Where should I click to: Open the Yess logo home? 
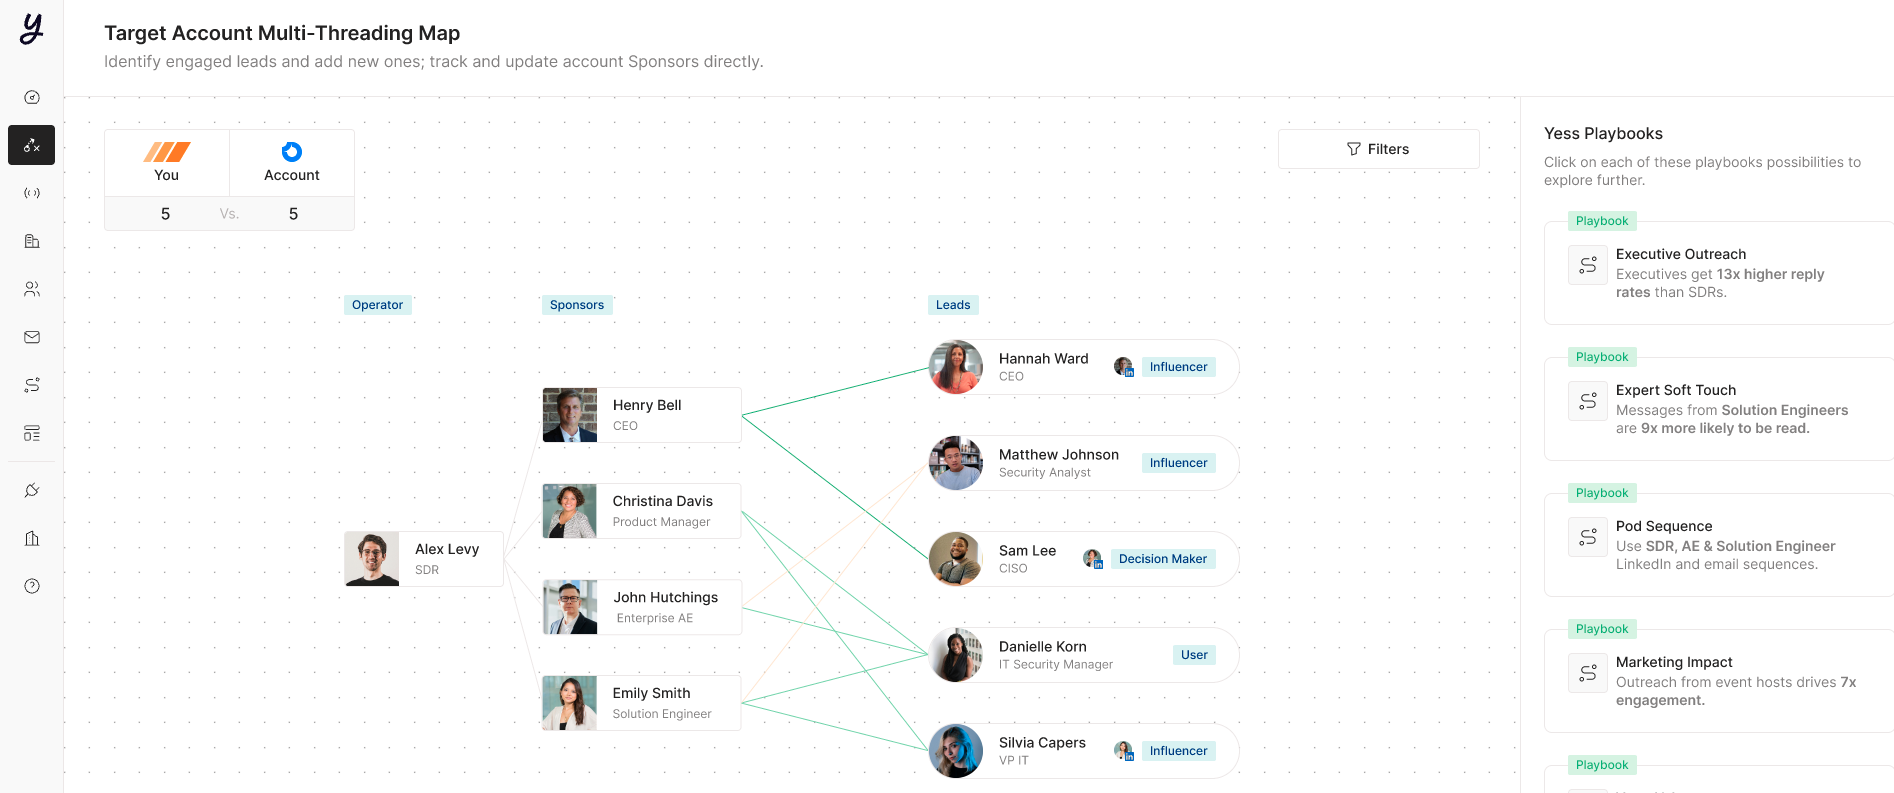pos(32,28)
